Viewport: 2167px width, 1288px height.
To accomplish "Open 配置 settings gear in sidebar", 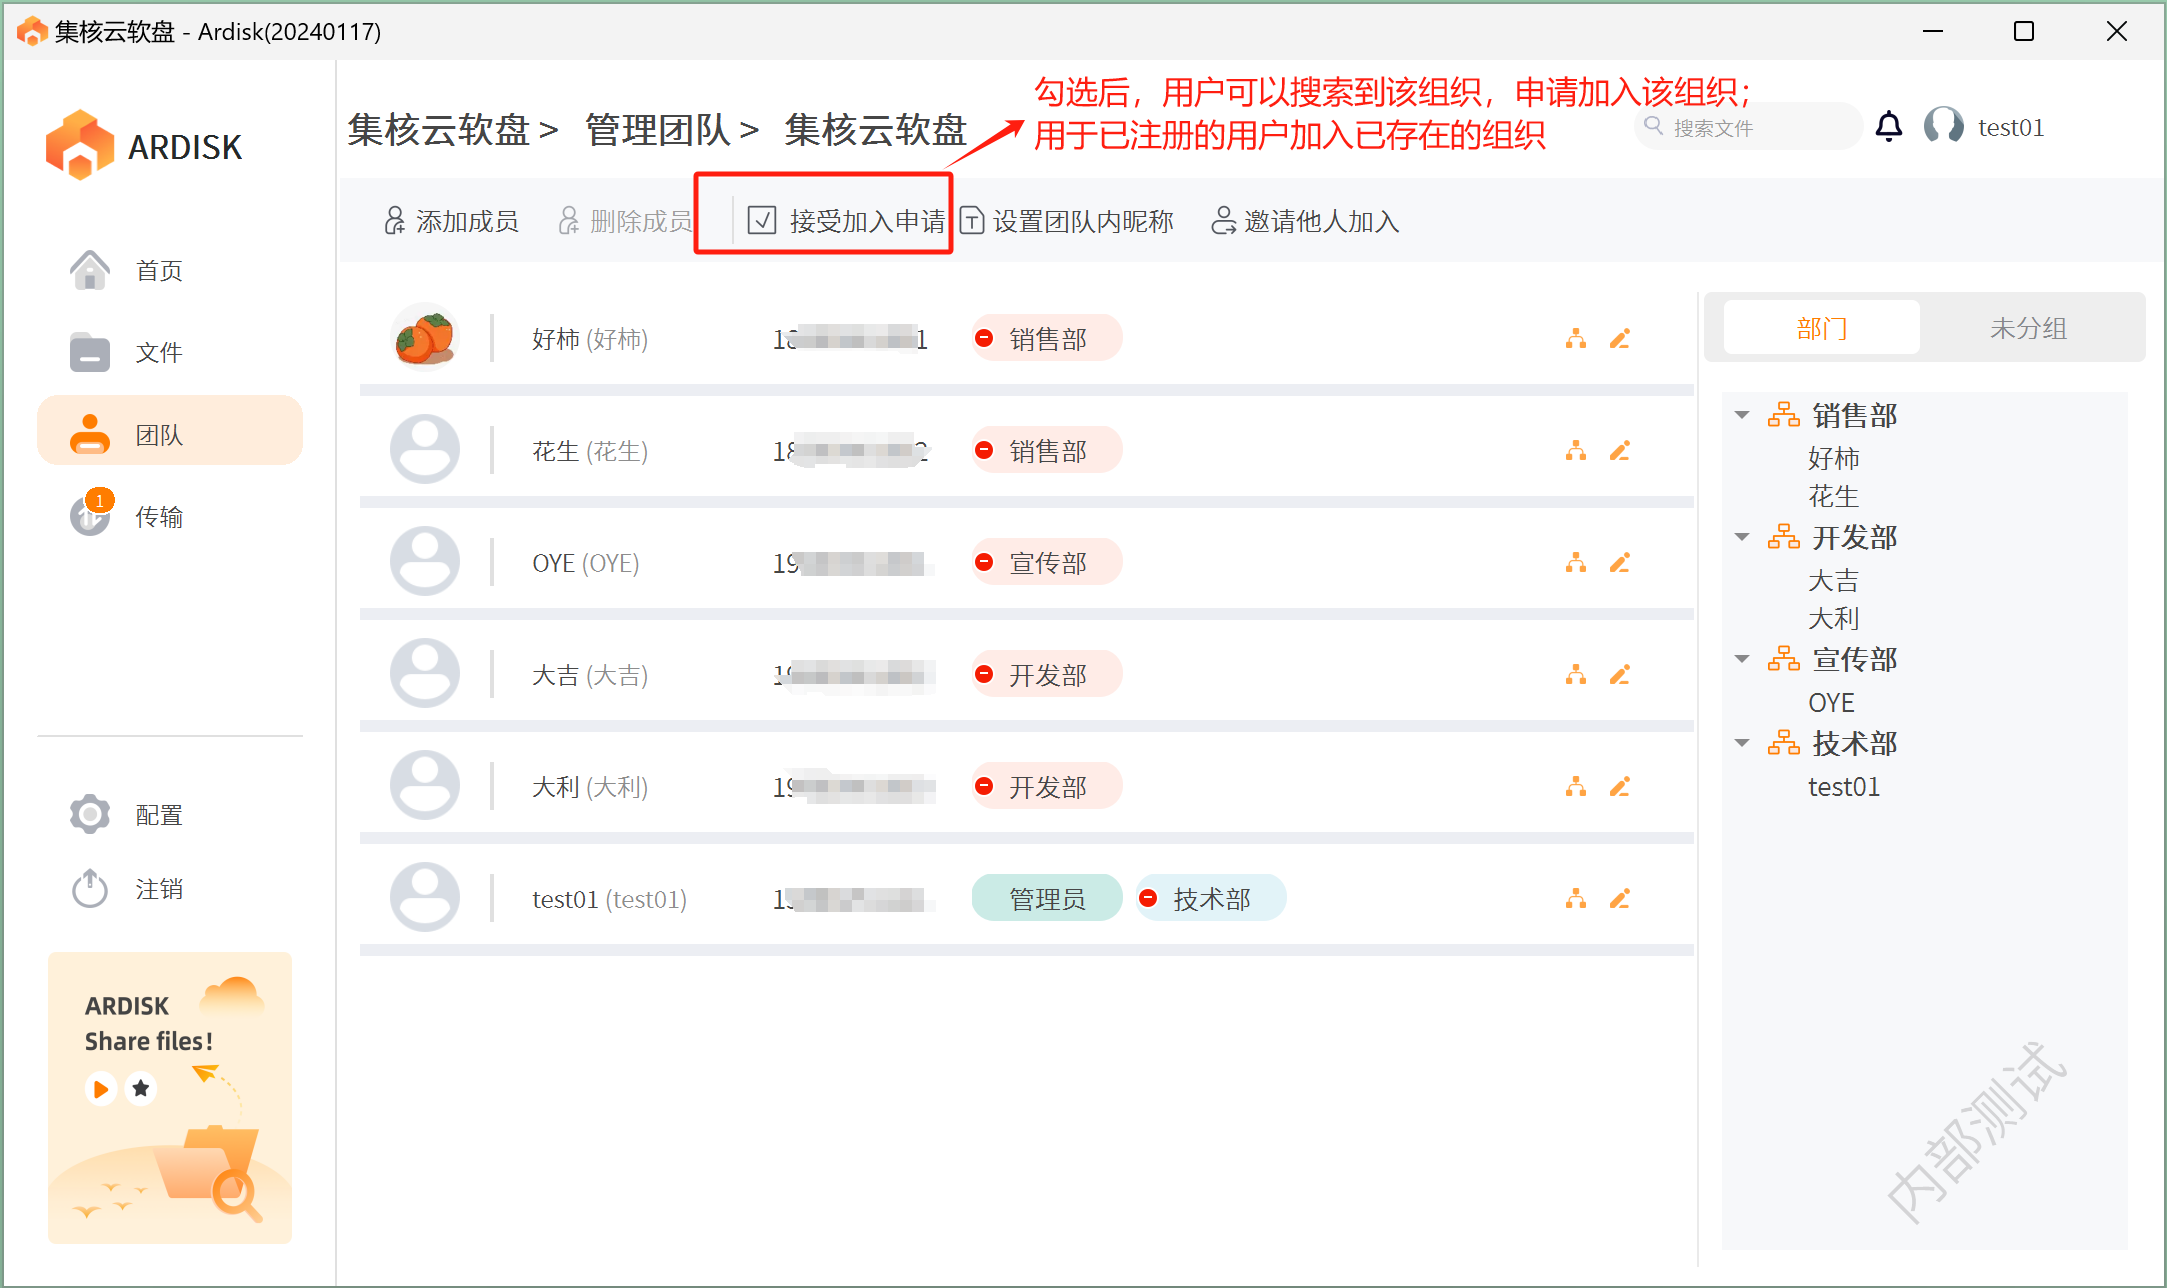I will [x=90, y=814].
